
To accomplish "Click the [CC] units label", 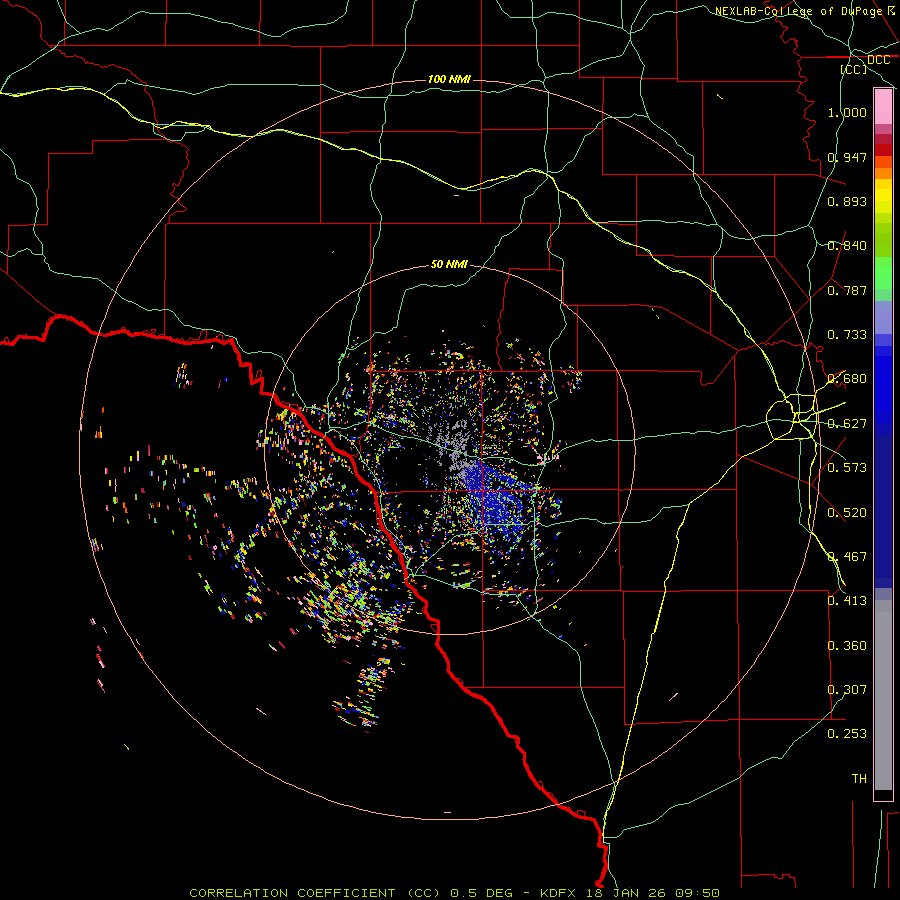I will click(854, 69).
